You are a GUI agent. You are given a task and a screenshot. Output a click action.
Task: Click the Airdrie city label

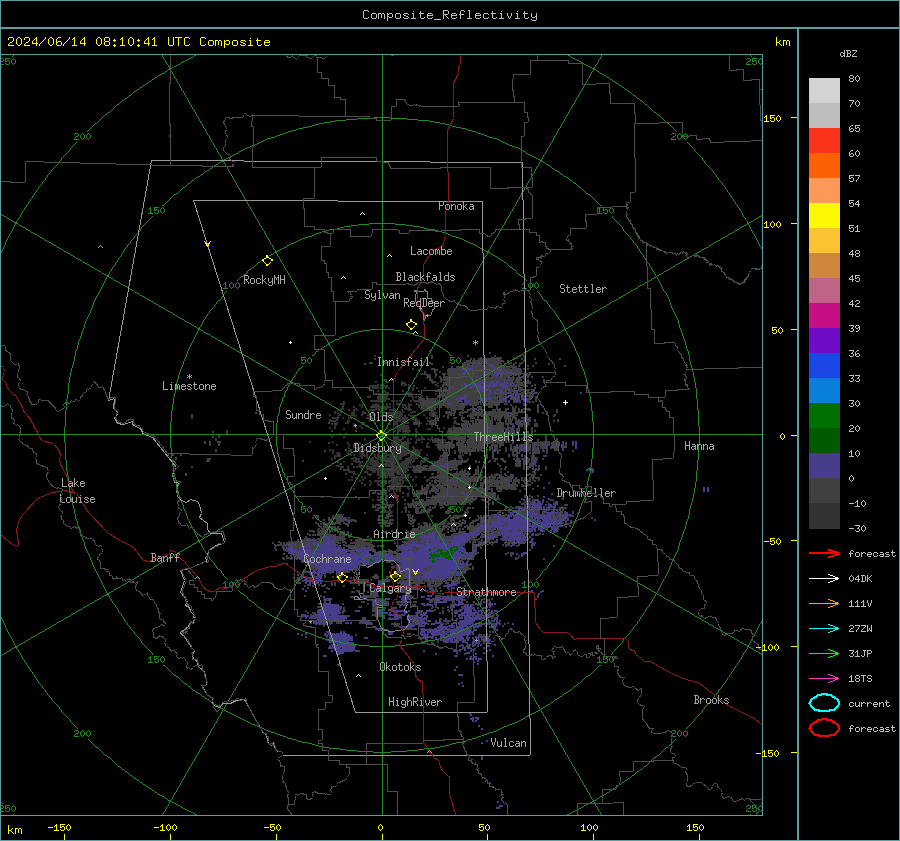tap(394, 534)
